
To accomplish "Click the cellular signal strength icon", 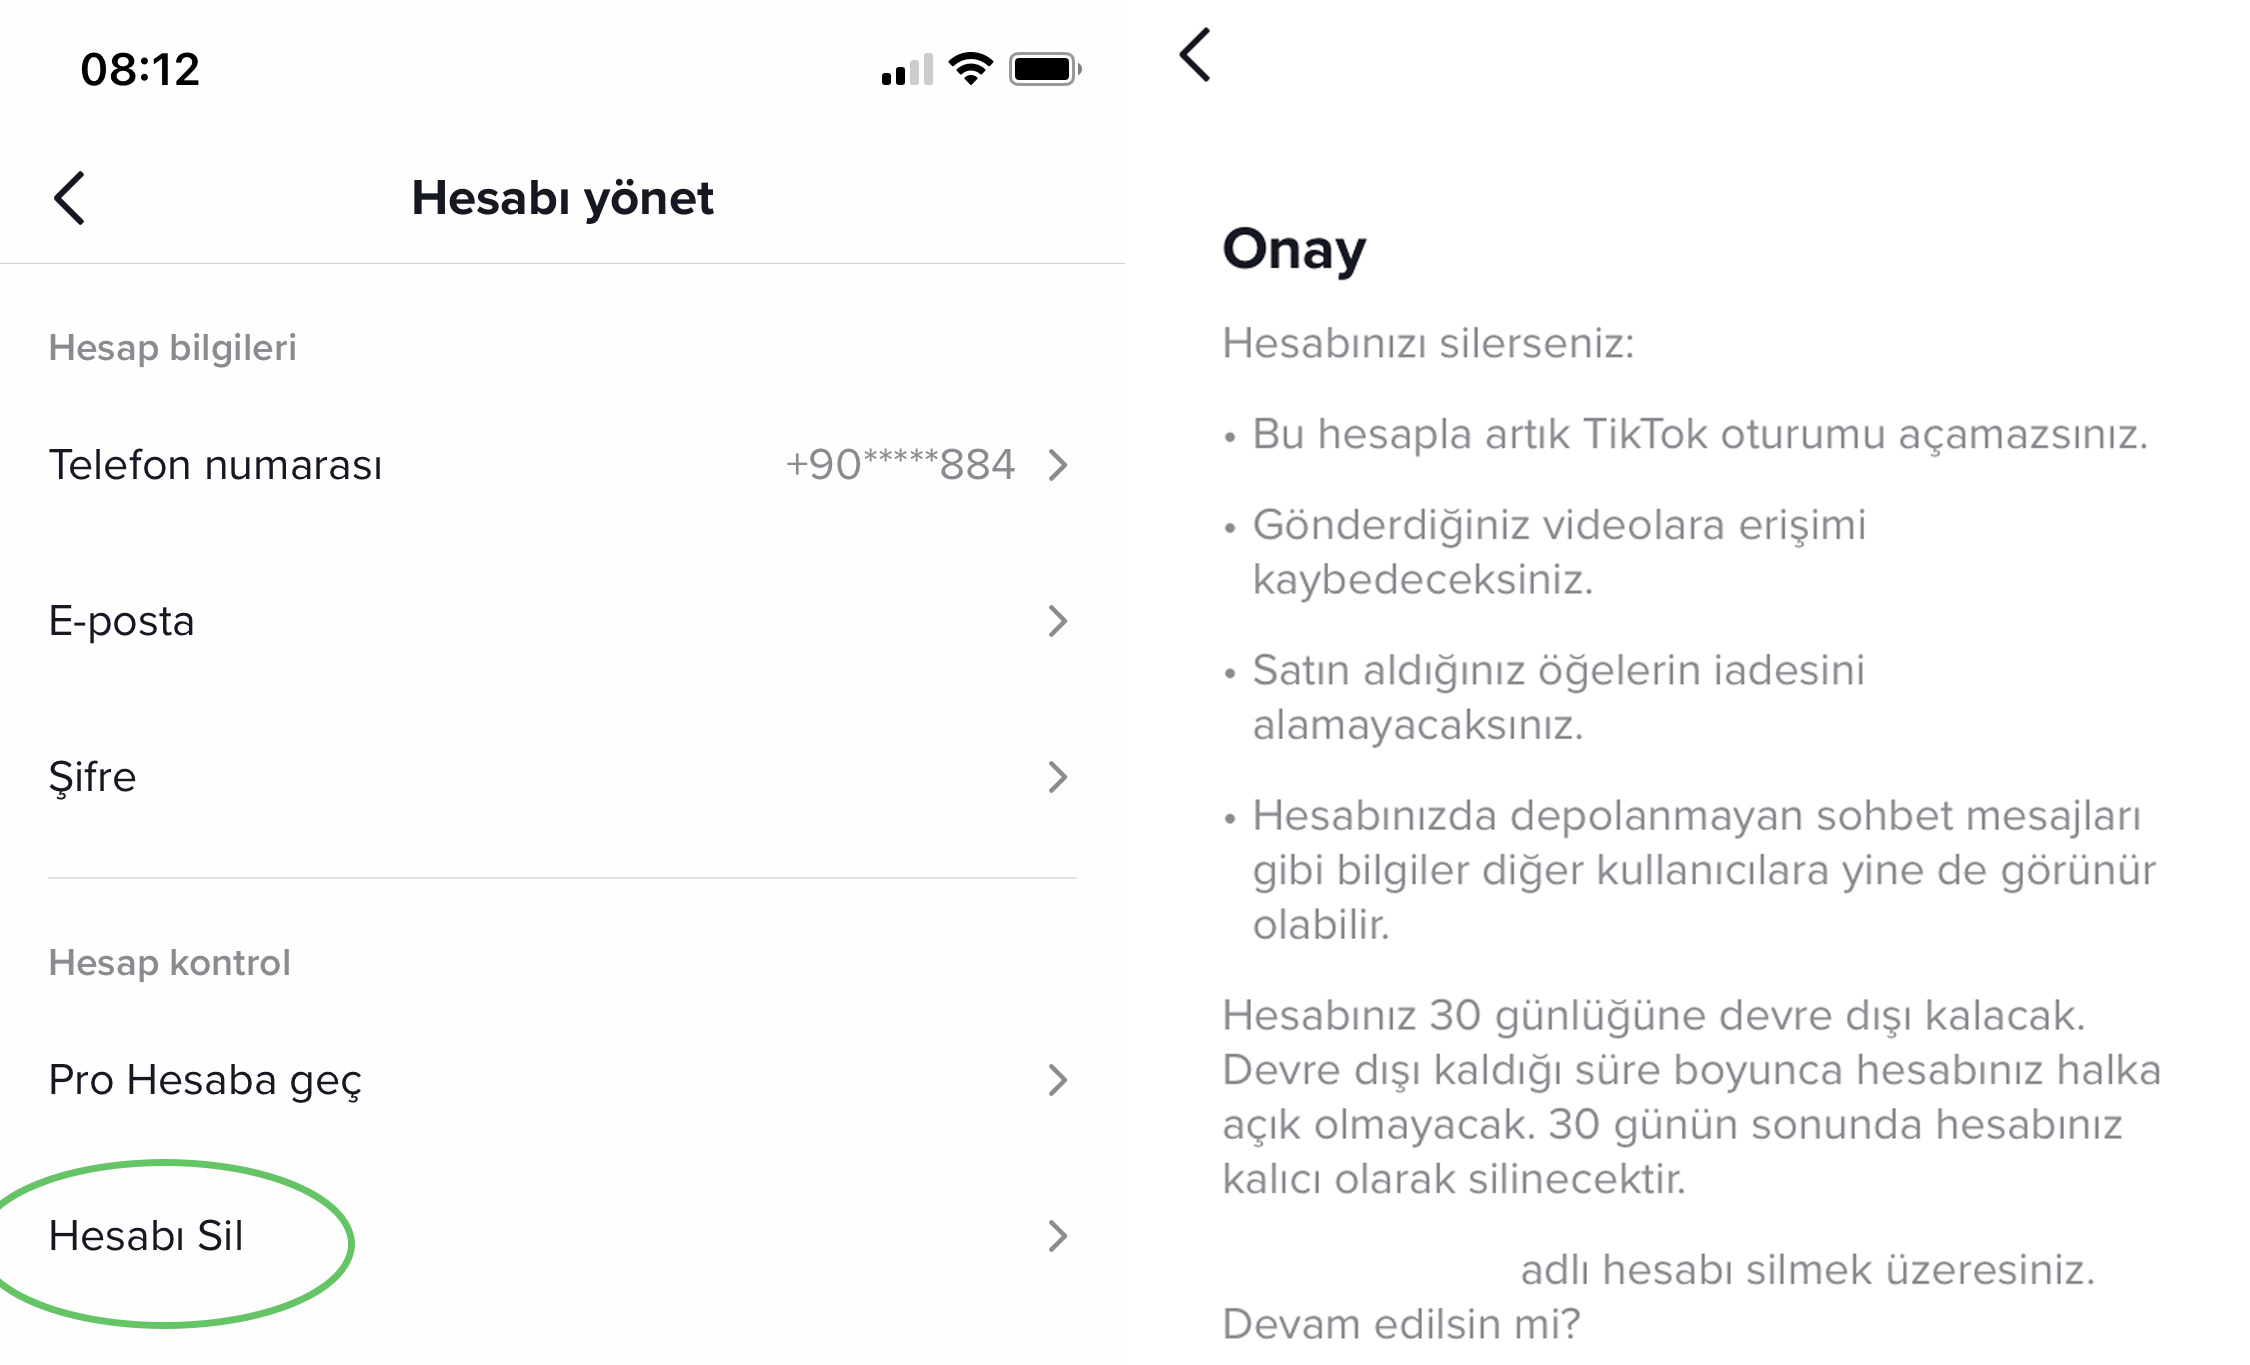I will click(906, 68).
